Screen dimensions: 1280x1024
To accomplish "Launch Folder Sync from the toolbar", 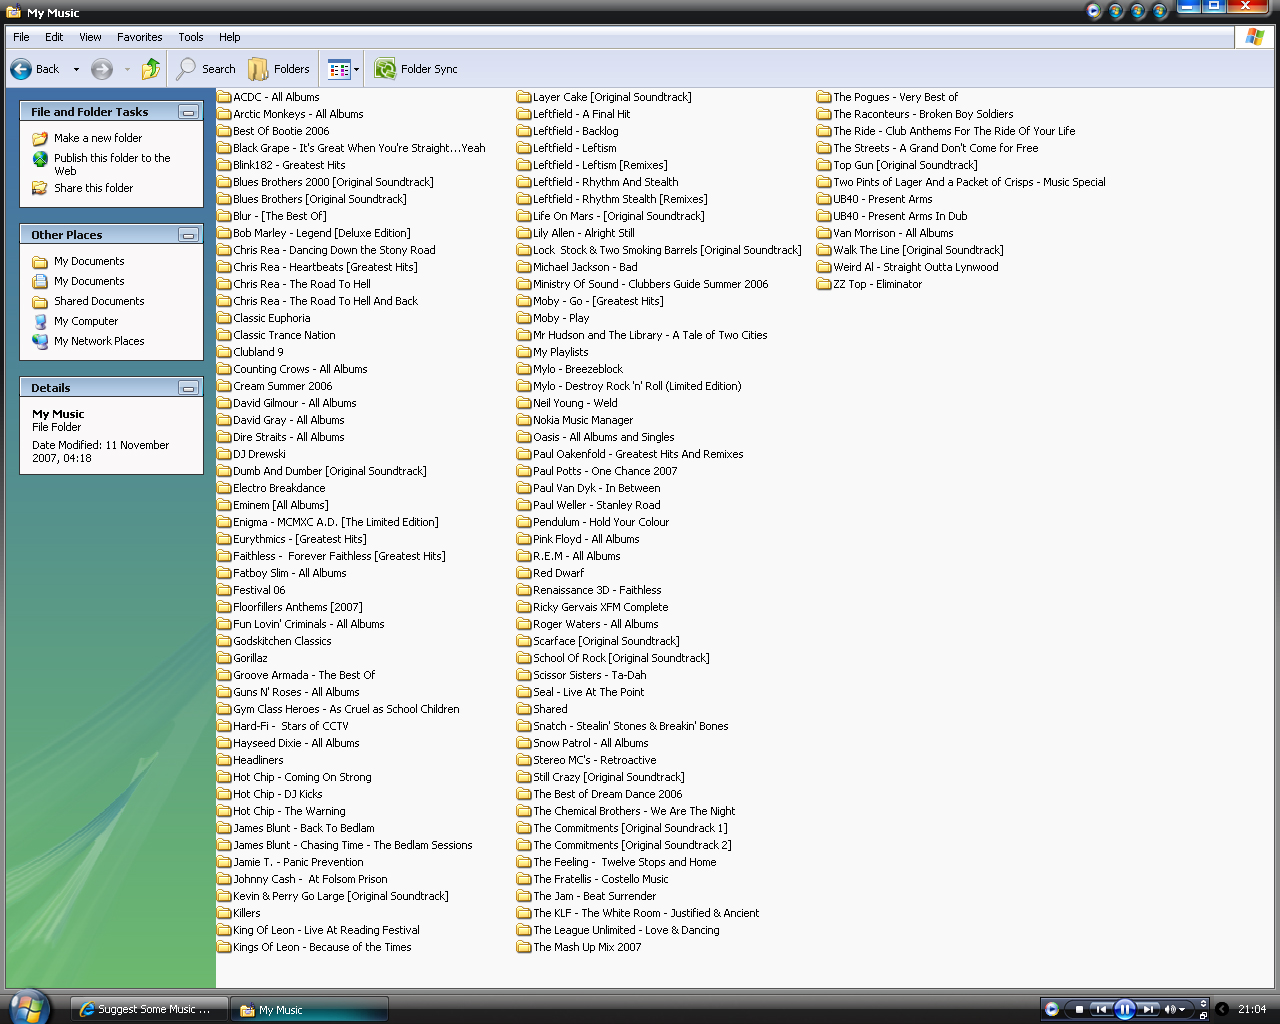I will [416, 69].
